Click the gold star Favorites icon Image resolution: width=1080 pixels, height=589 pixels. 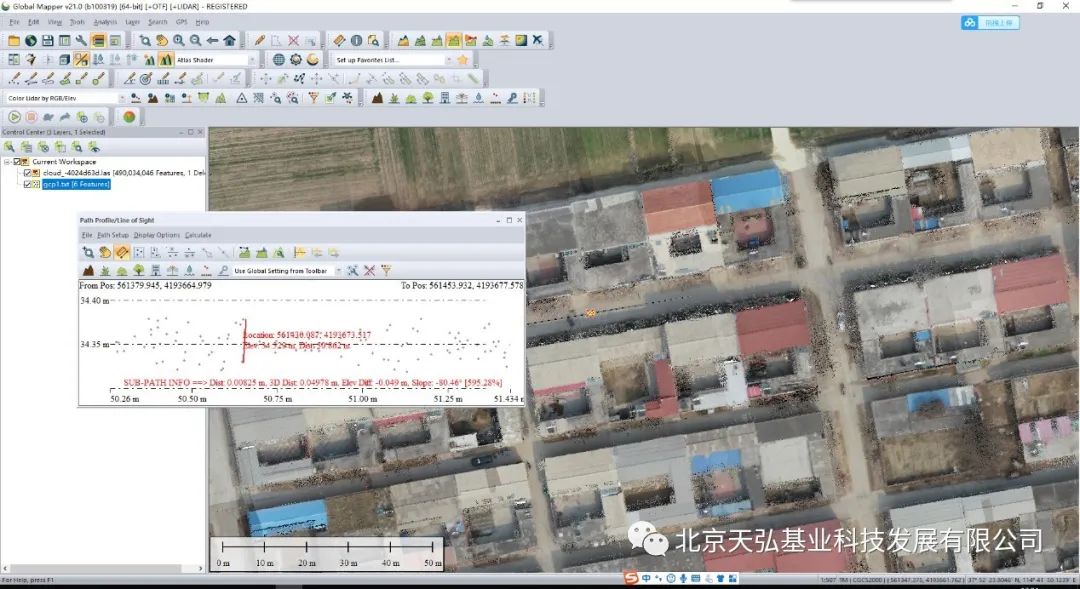click(x=462, y=60)
